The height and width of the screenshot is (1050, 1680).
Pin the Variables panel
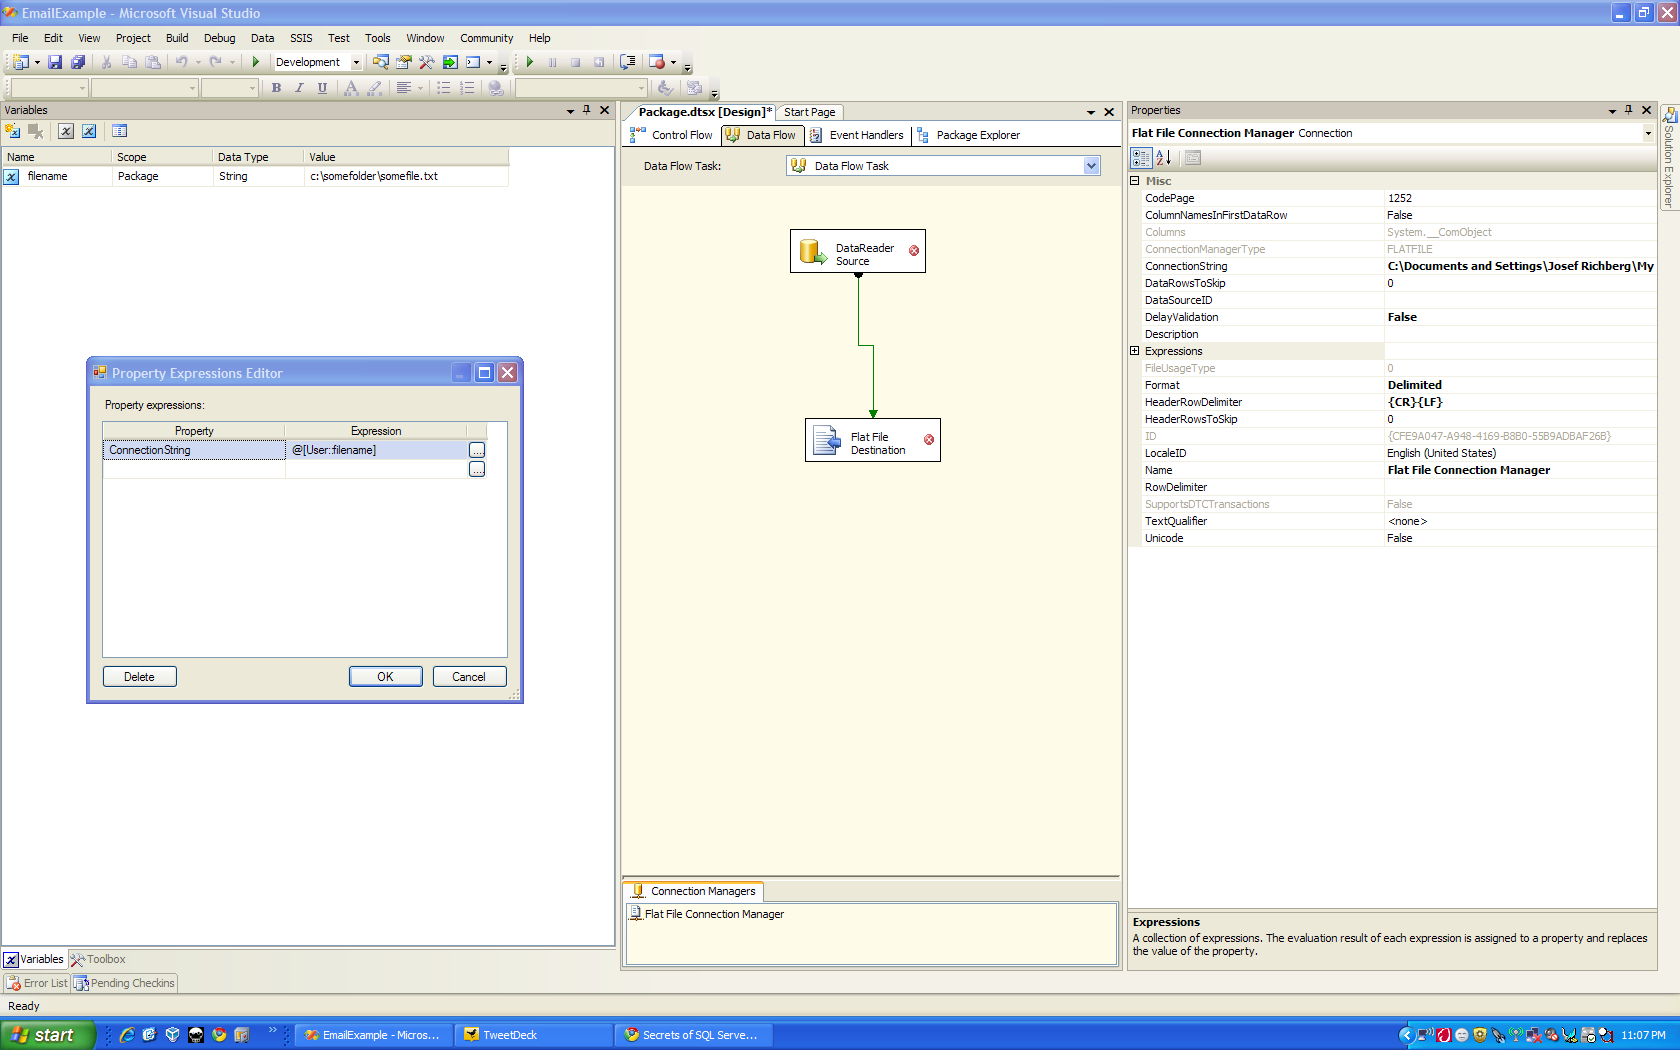click(x=586, y=110)
